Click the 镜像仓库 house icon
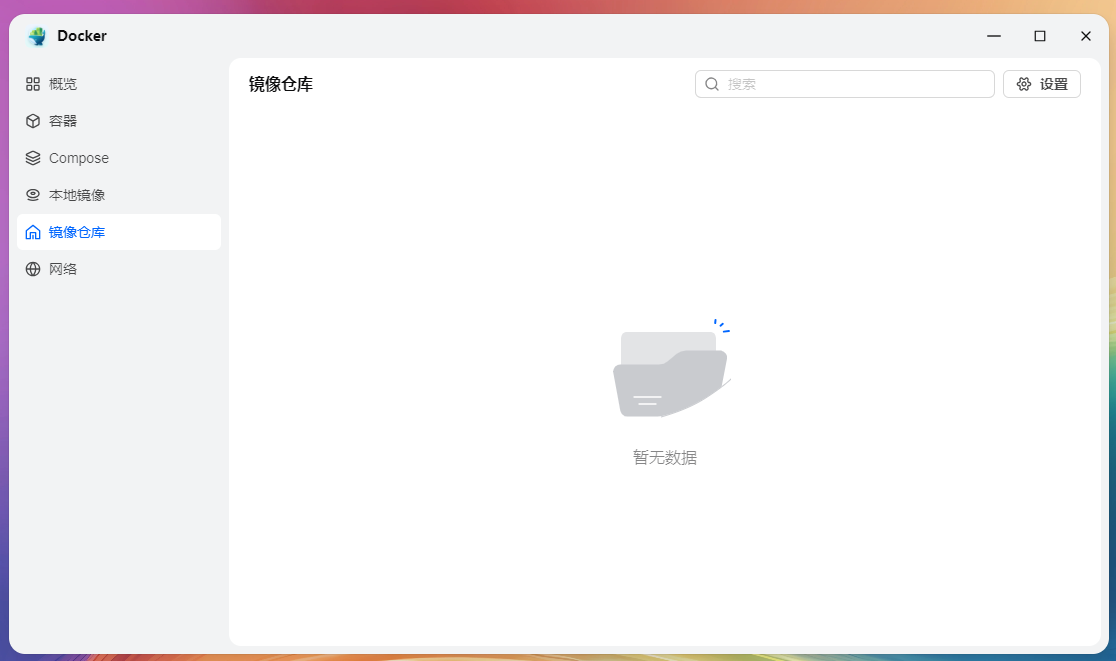The image size is (1116, 661). click(x=33, y=232)
